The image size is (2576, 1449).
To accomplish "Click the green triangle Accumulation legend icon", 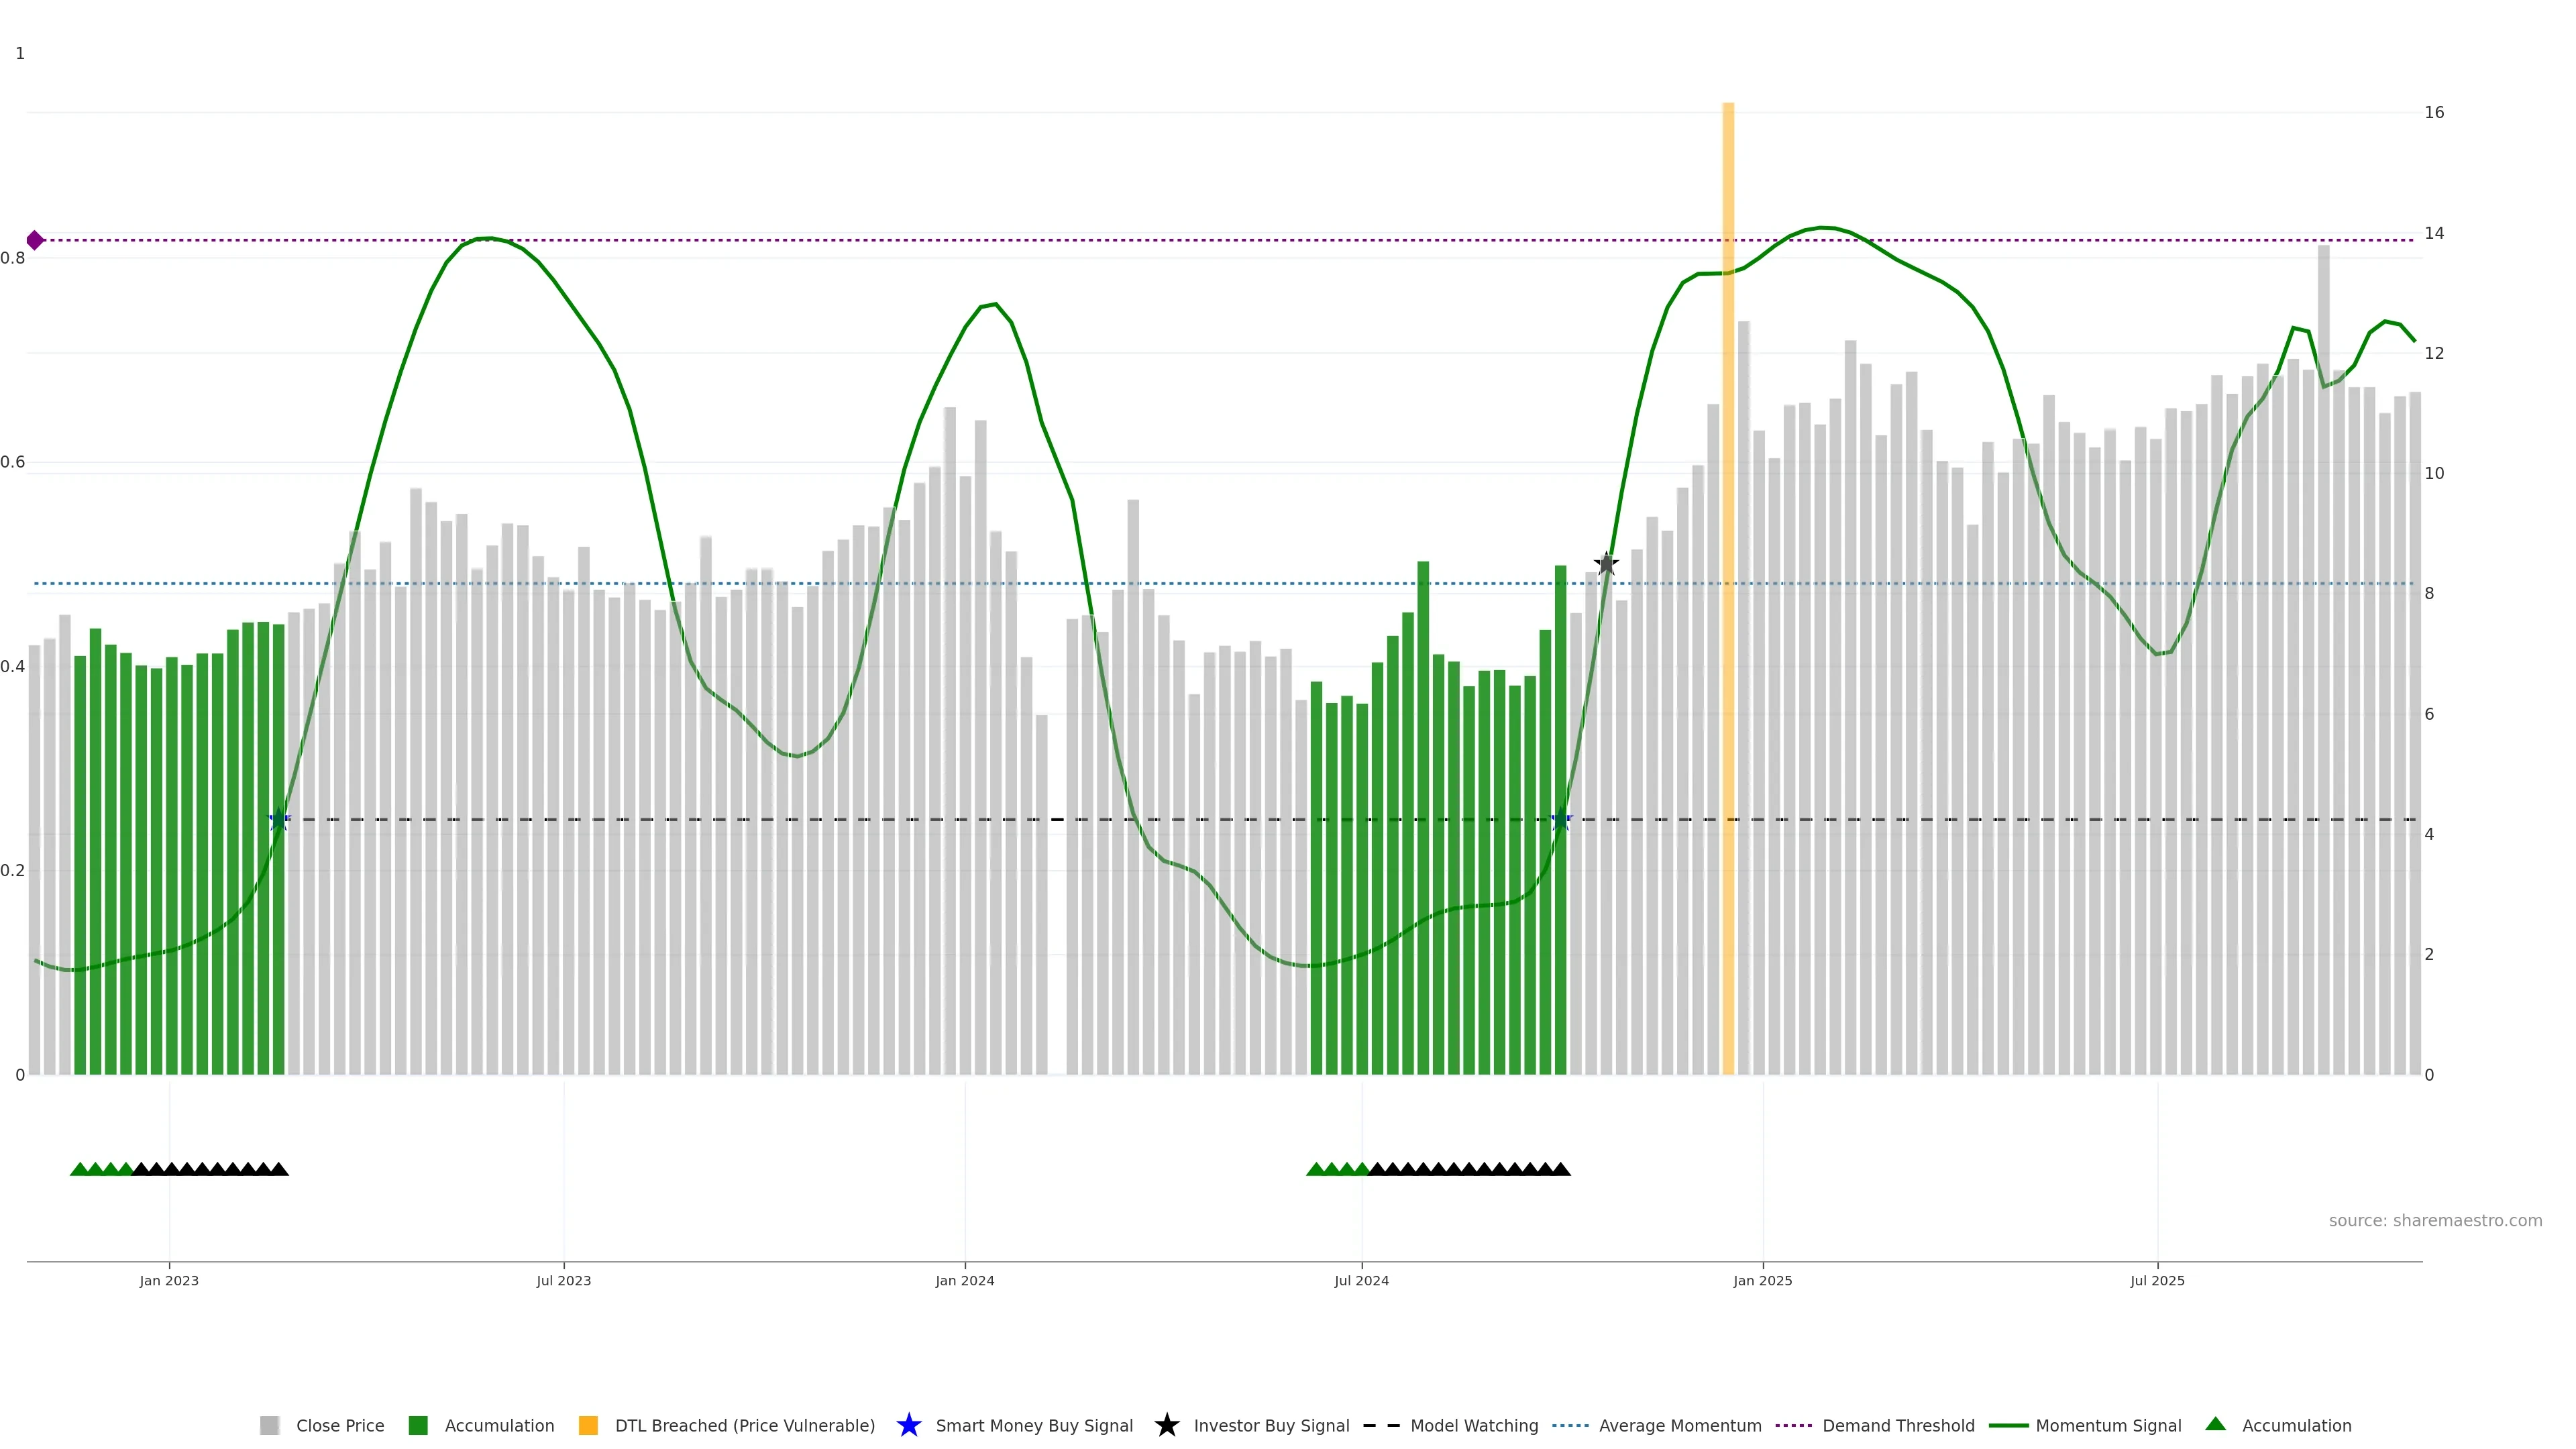I will (x=2215, y=1424).
